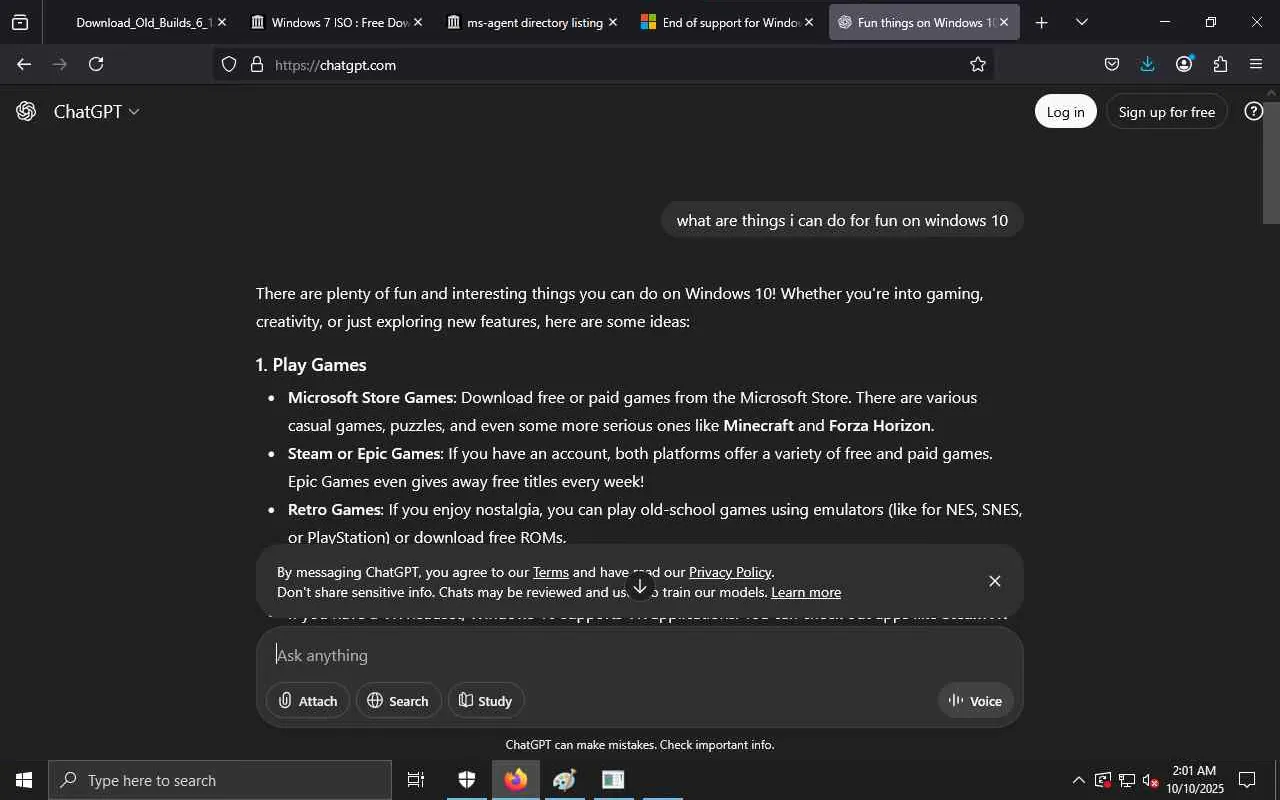Jump to bottom of chat with arrow
Viewport: 1280px width, 800px height.
(x=640, y=587)
